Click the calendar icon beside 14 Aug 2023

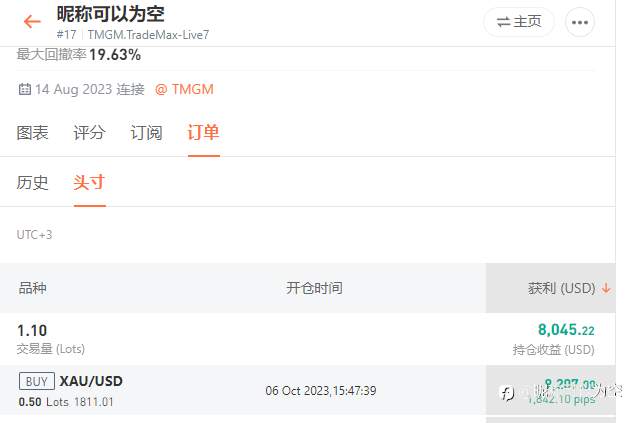[25, 89]
